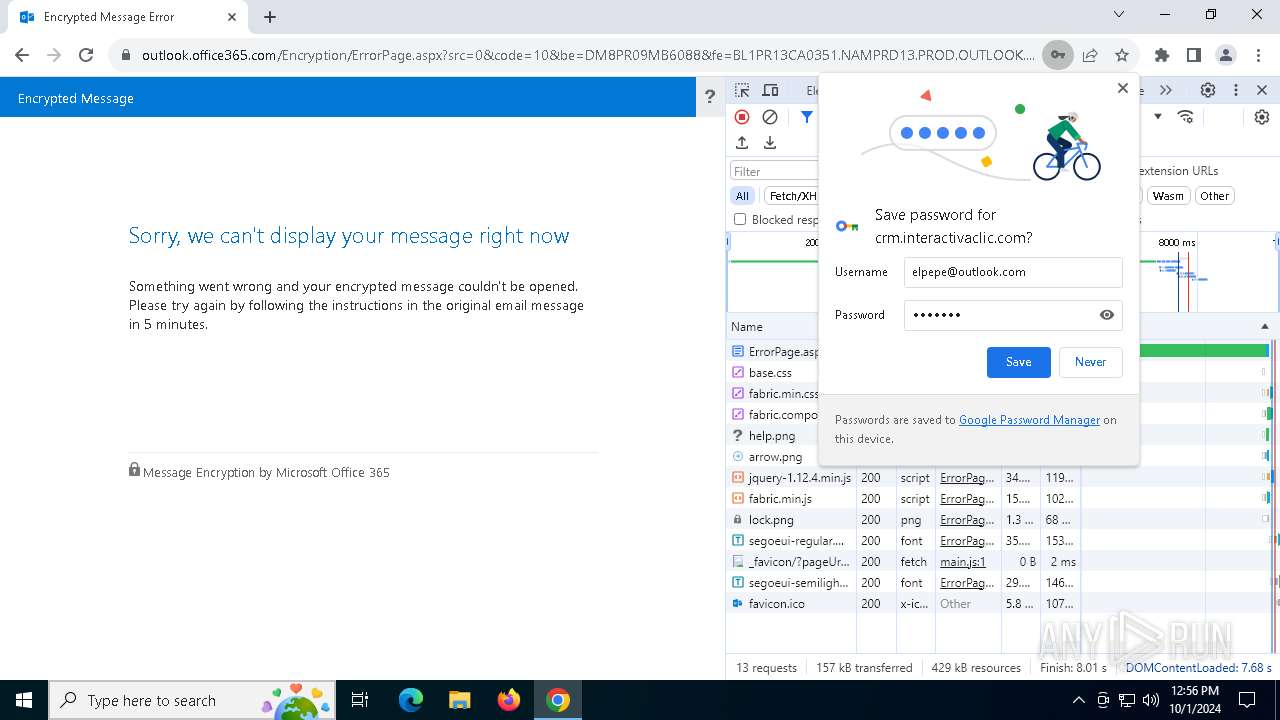This screenshot has width=1280, height=720.
Task: Open ErrorPag initiator link for lock.png
Action: point(967,520)
